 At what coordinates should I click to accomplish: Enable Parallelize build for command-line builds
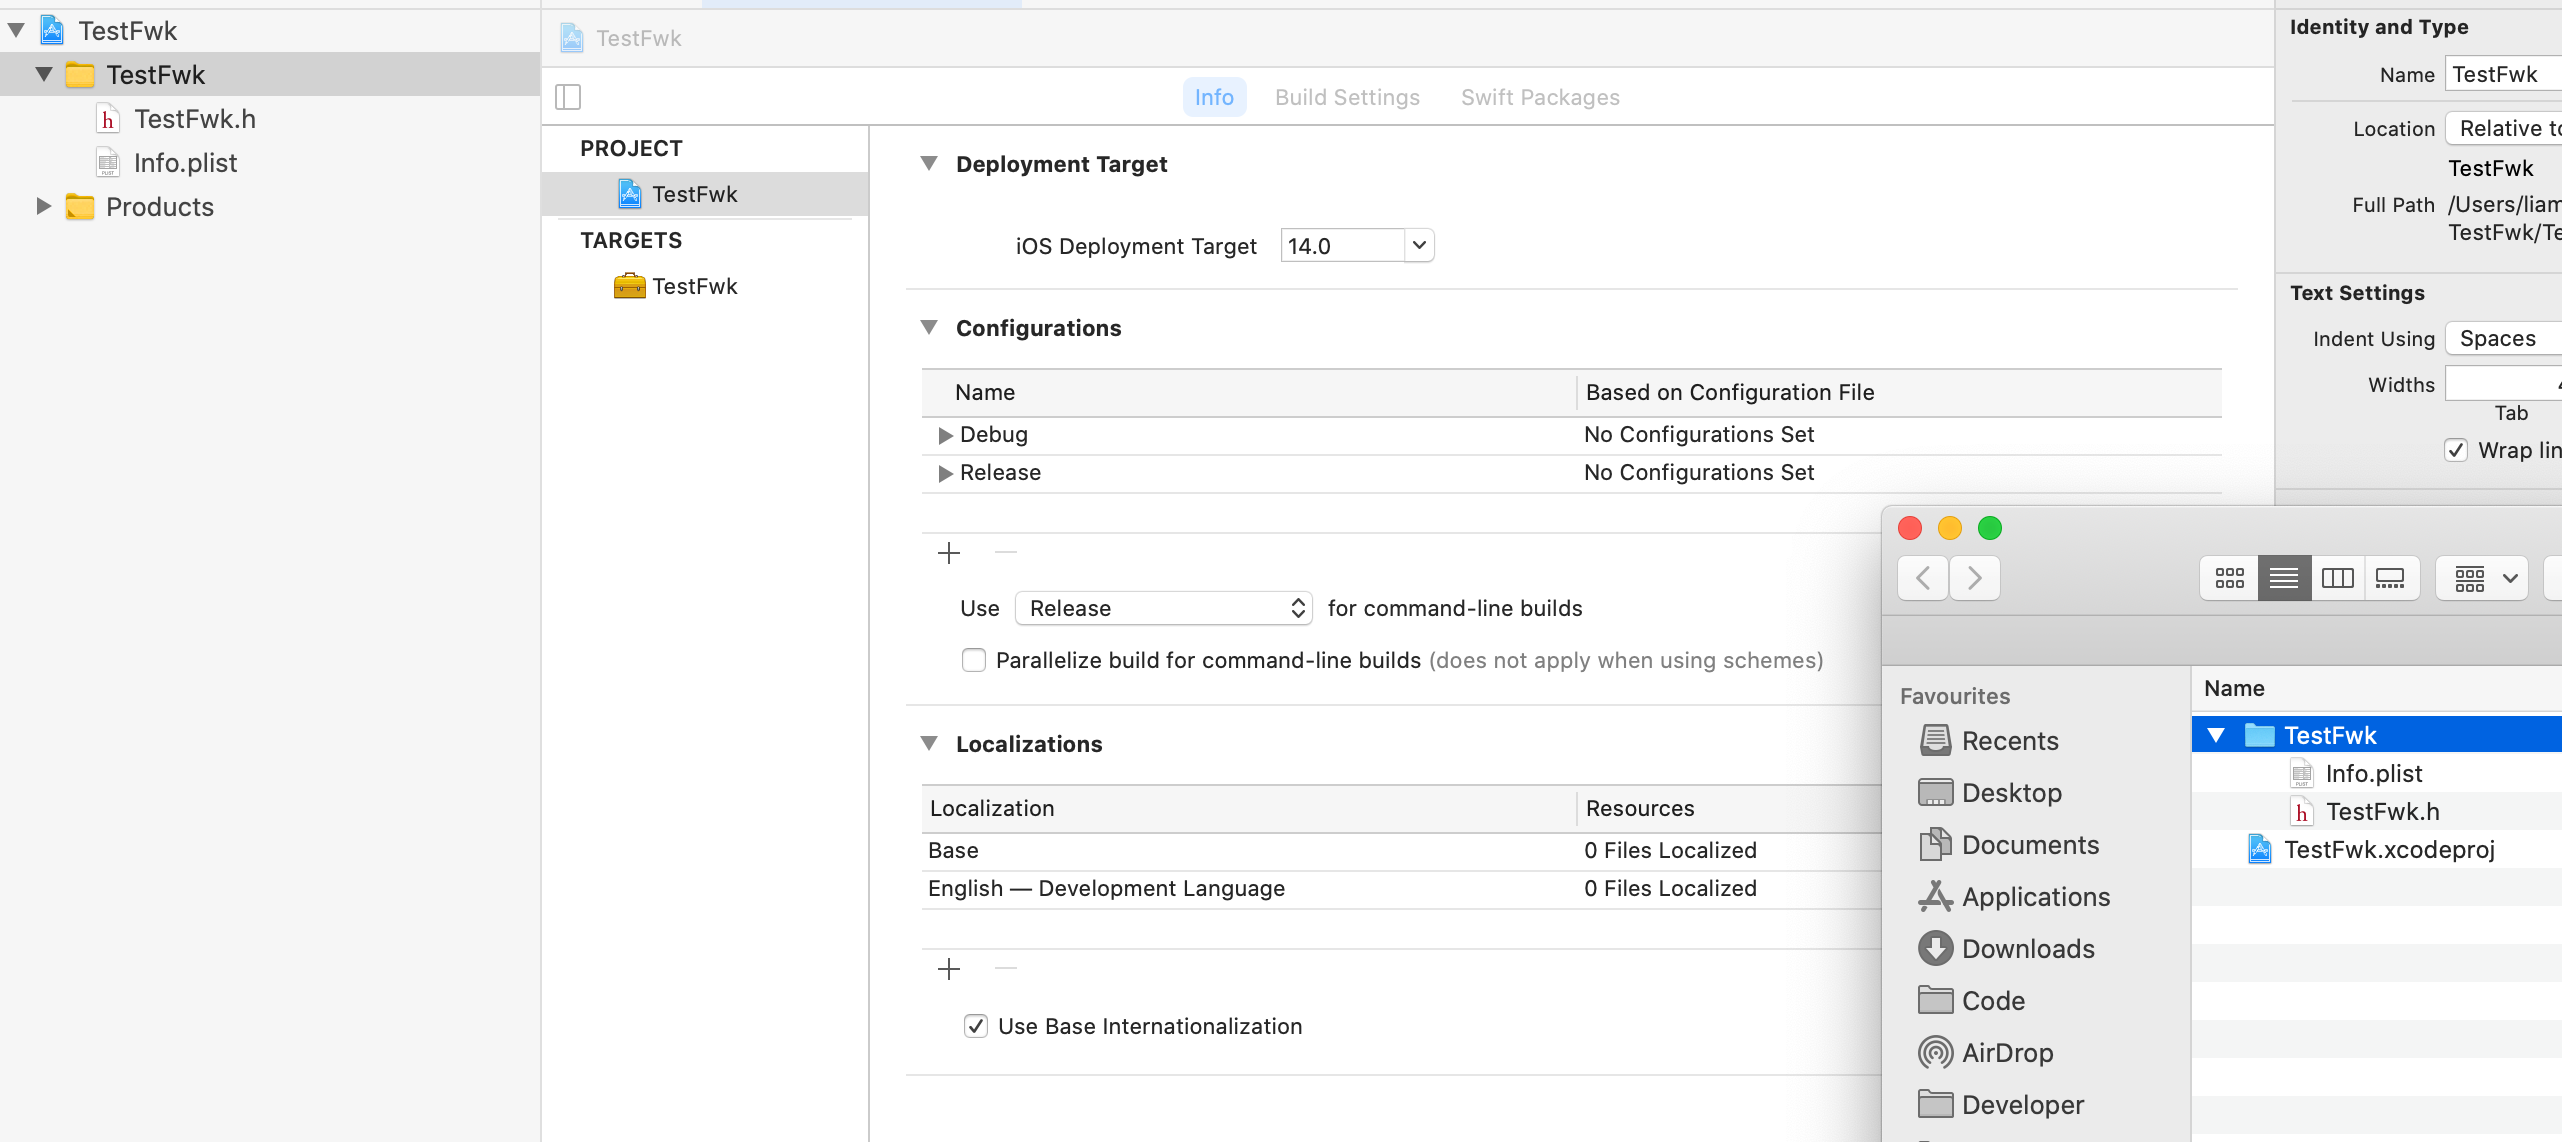coord(974,660)
